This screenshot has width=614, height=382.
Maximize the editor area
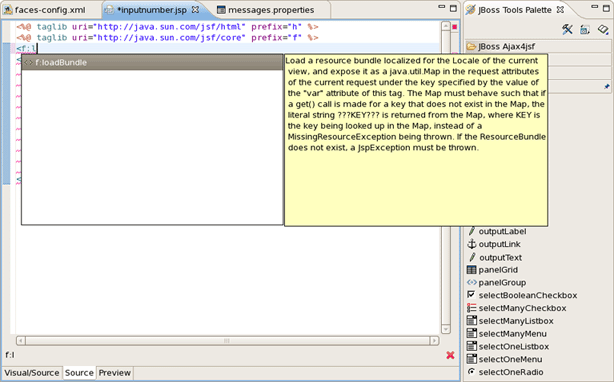coord(453,9)
